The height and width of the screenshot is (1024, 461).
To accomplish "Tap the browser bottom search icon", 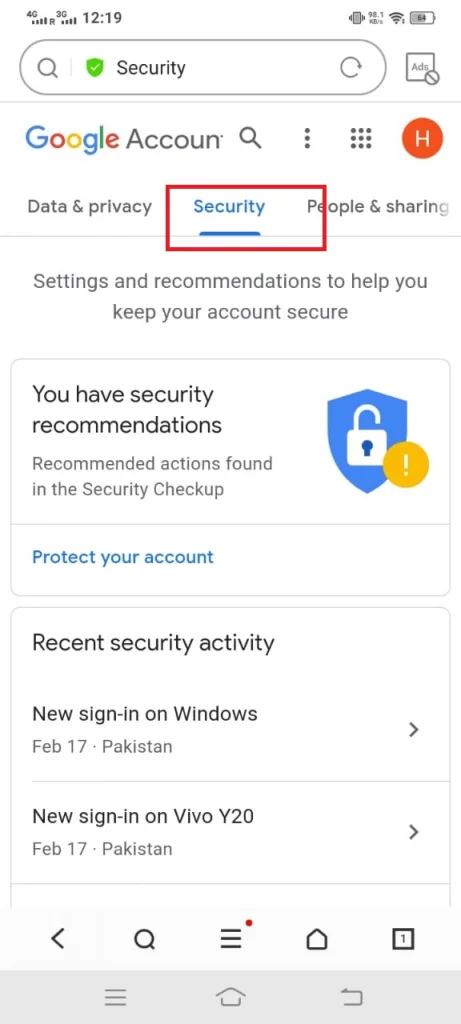I will 144,939.
